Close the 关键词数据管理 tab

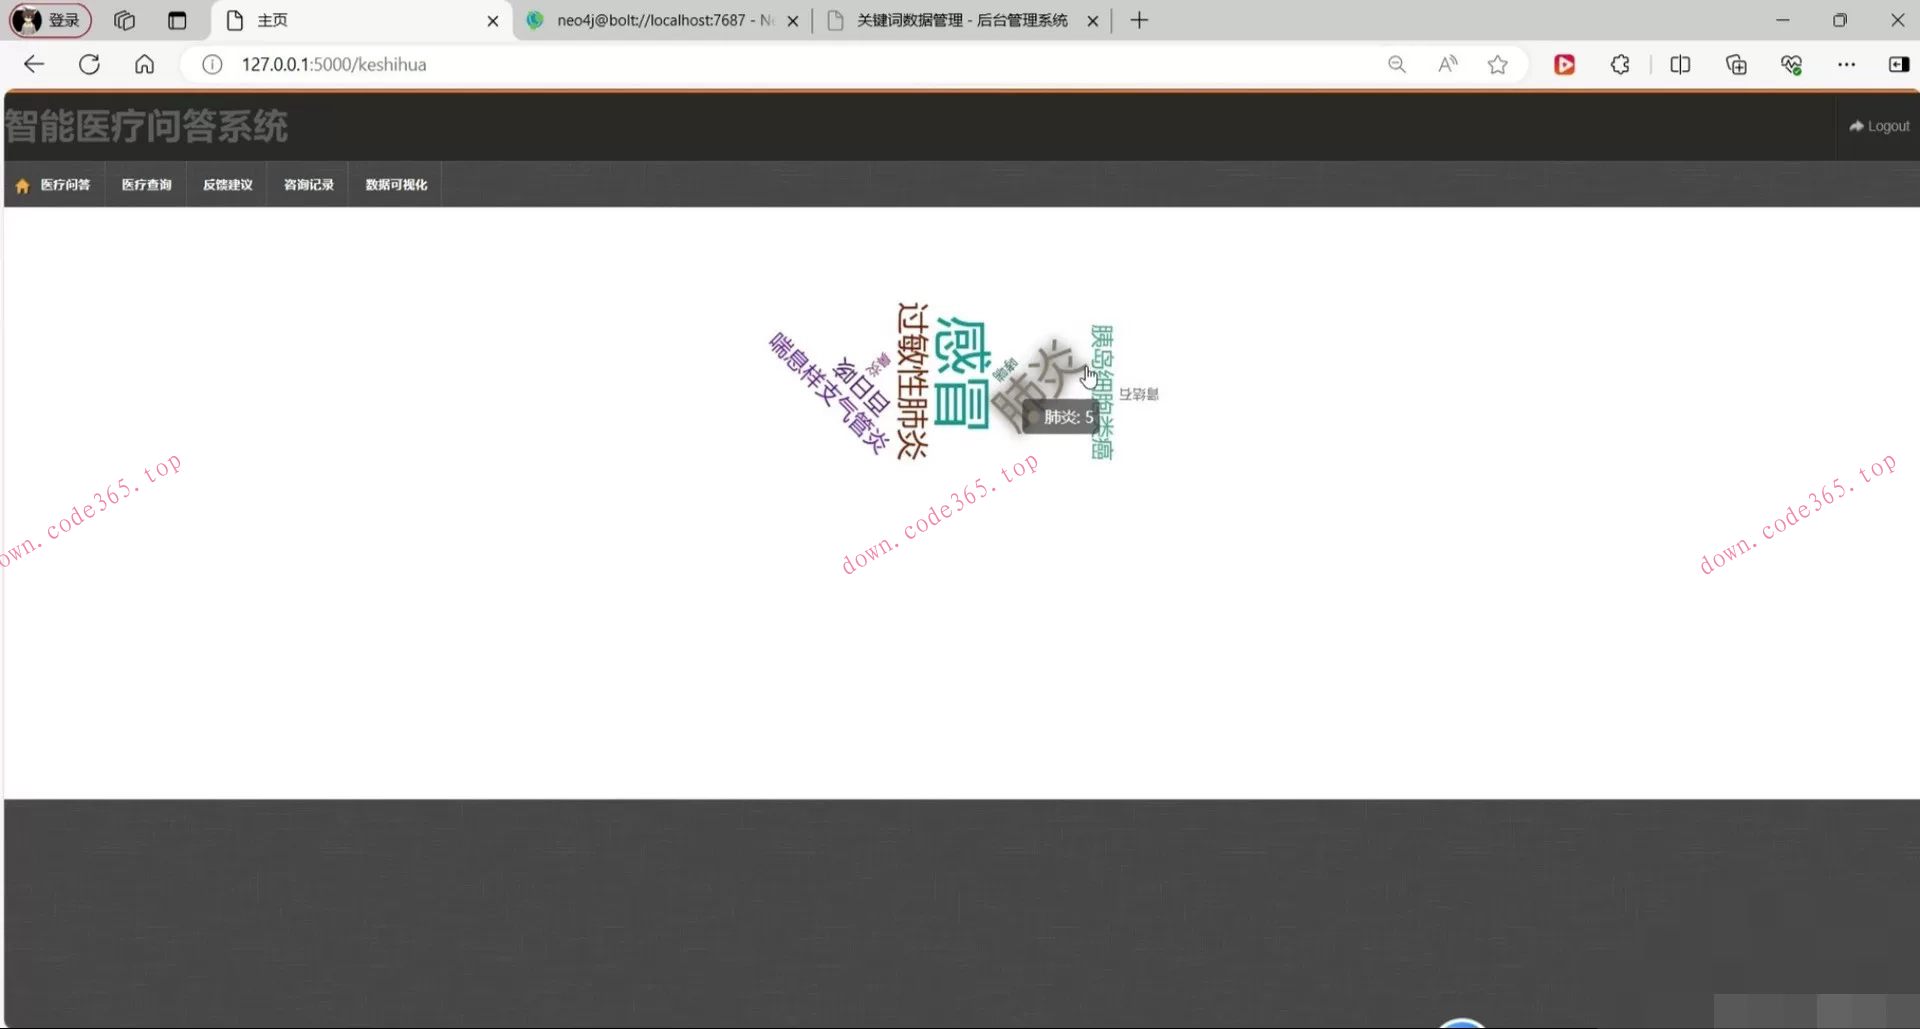[1093, 20]
